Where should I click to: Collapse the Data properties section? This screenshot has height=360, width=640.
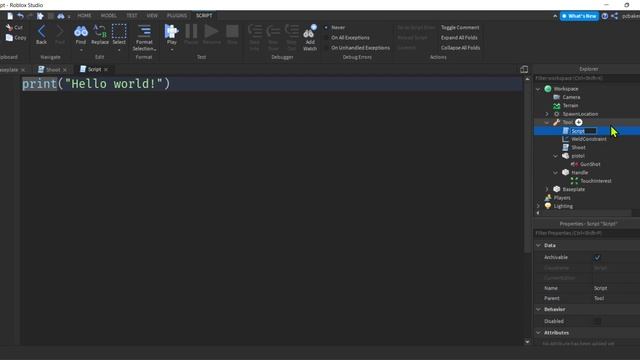click(x=538, y=245)
